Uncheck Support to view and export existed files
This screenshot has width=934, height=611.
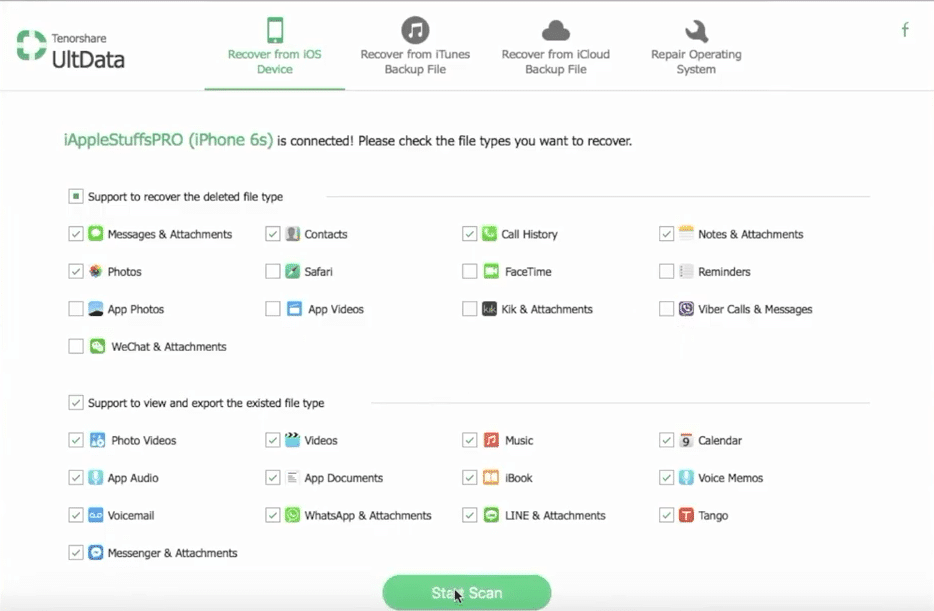pyautogui.click(x=76, y=403)
